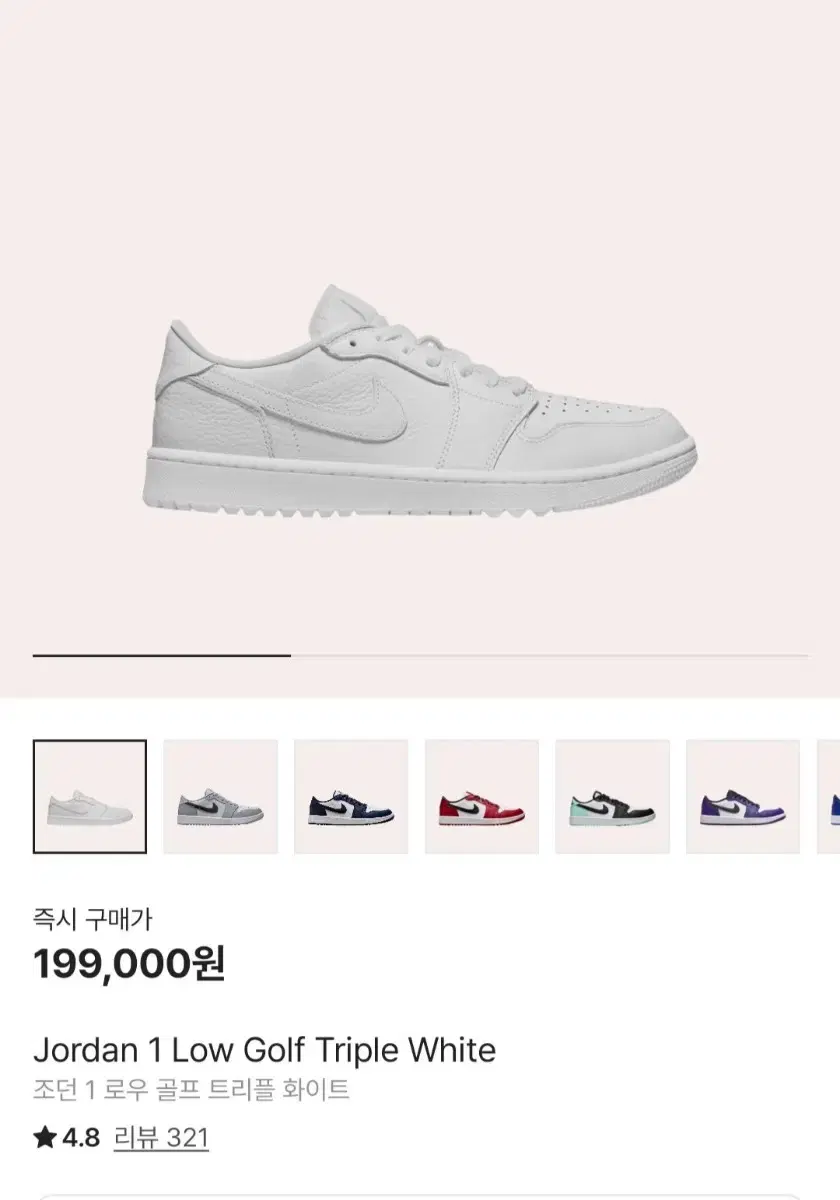Tap the 4.8 rating score
This screenshot has height=1200, width=840.
point(81,1137)
